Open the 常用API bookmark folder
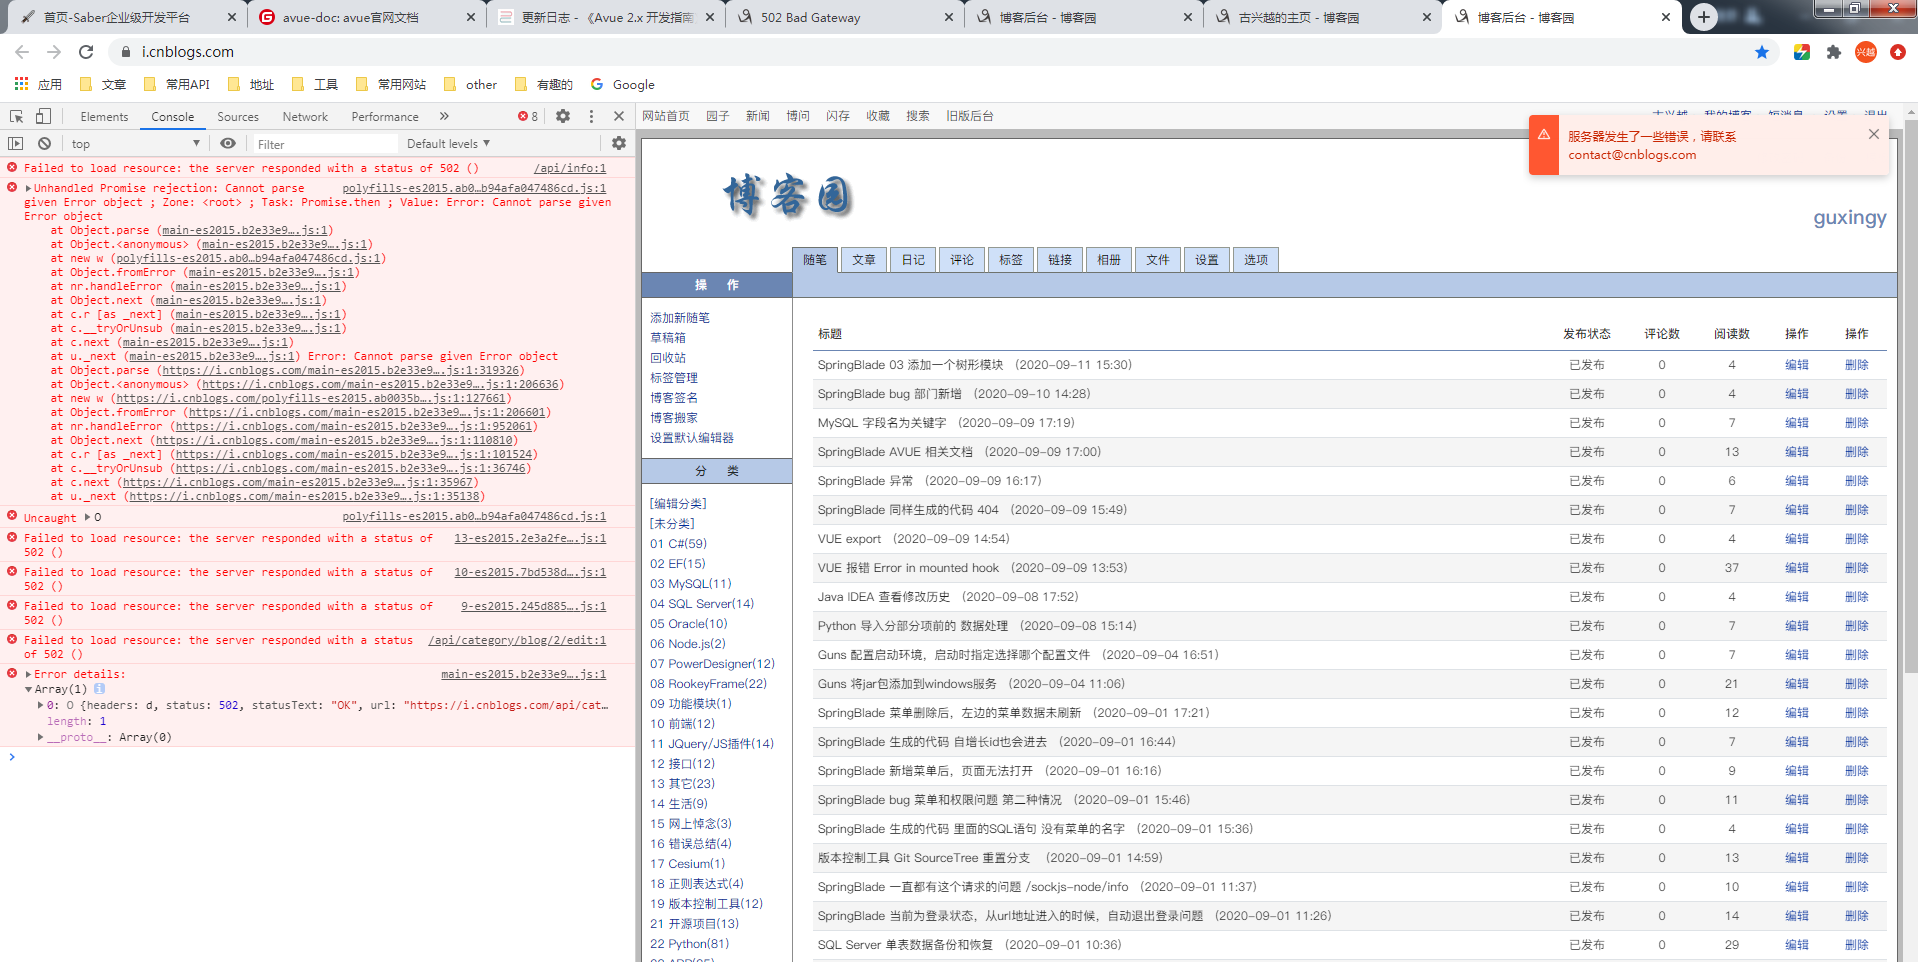 point(177,84)
